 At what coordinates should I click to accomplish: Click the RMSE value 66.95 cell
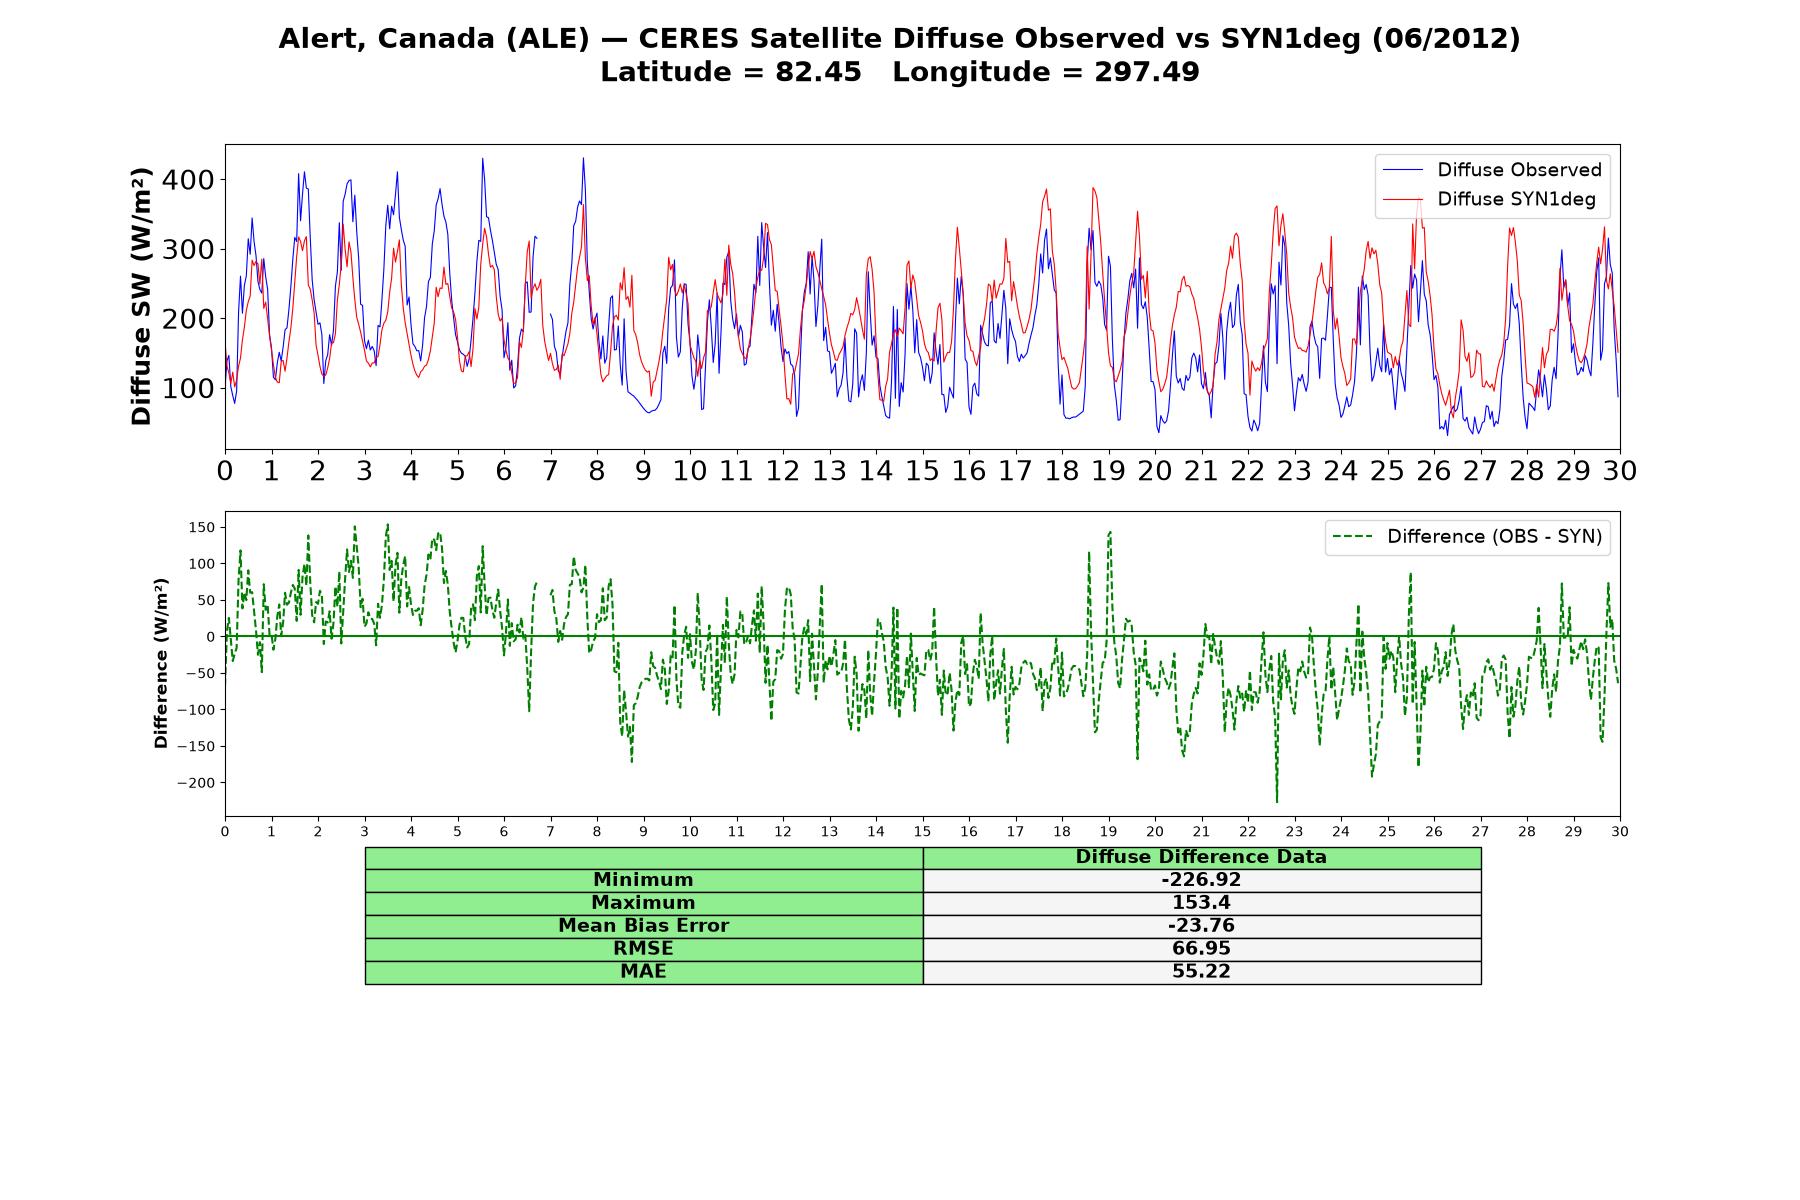coord(1201,949)
